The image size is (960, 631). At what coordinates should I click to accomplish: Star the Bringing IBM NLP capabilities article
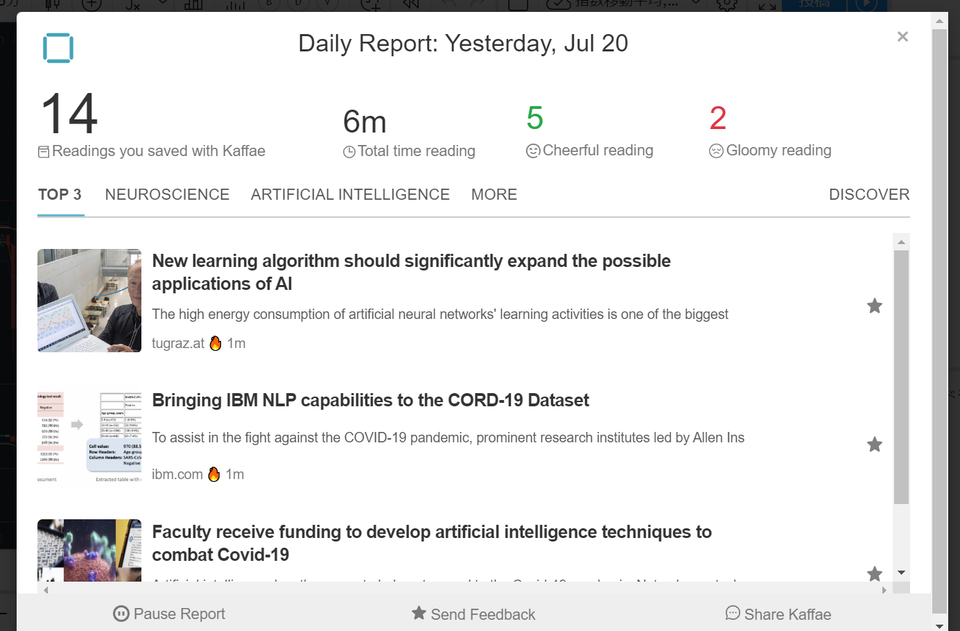tap(874, 444)
